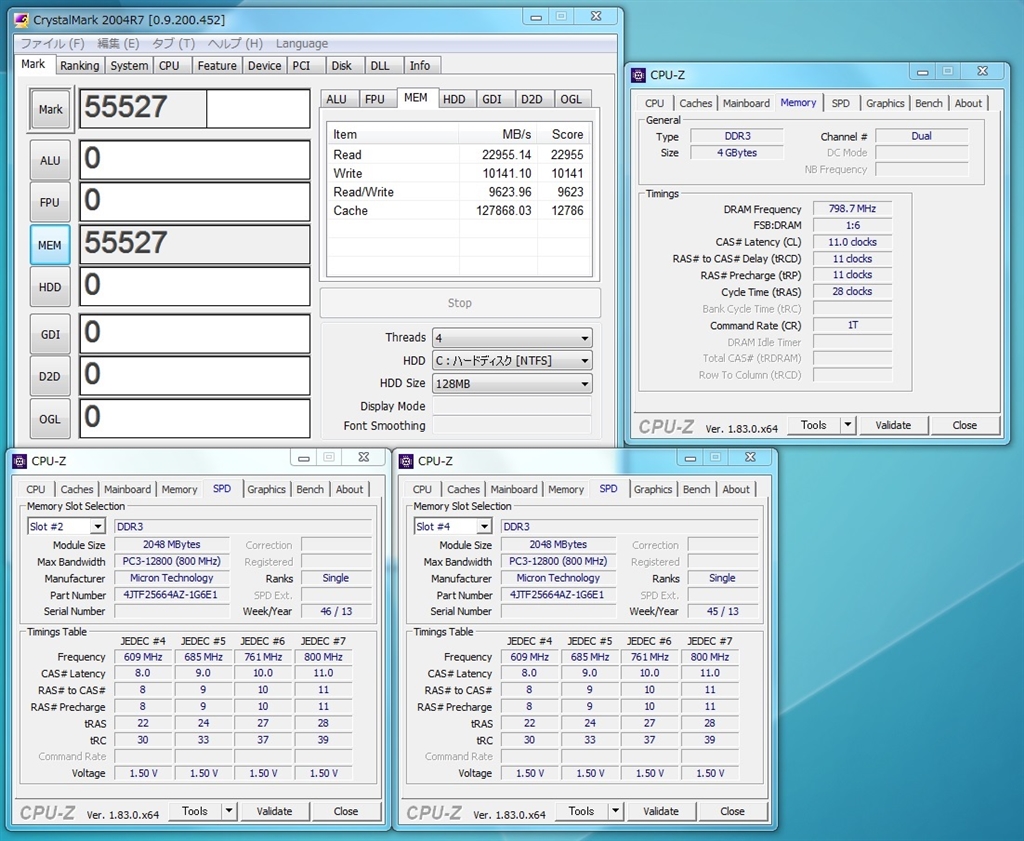Open the HDD Size 128MB dropdown

click(x=512, y=383)
